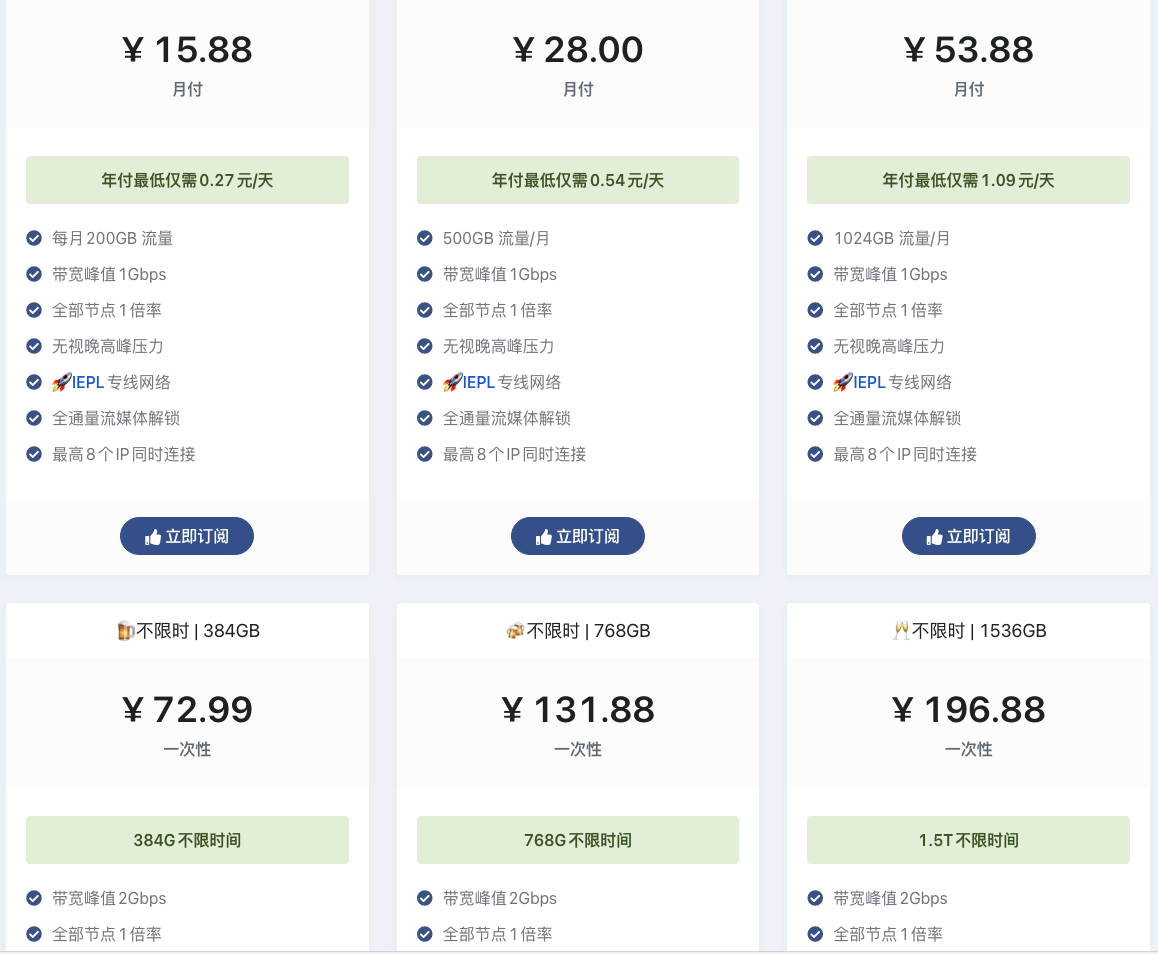
Task: Click IEPL link in ¥28.00 plan
Action: (x=479, y=382)
